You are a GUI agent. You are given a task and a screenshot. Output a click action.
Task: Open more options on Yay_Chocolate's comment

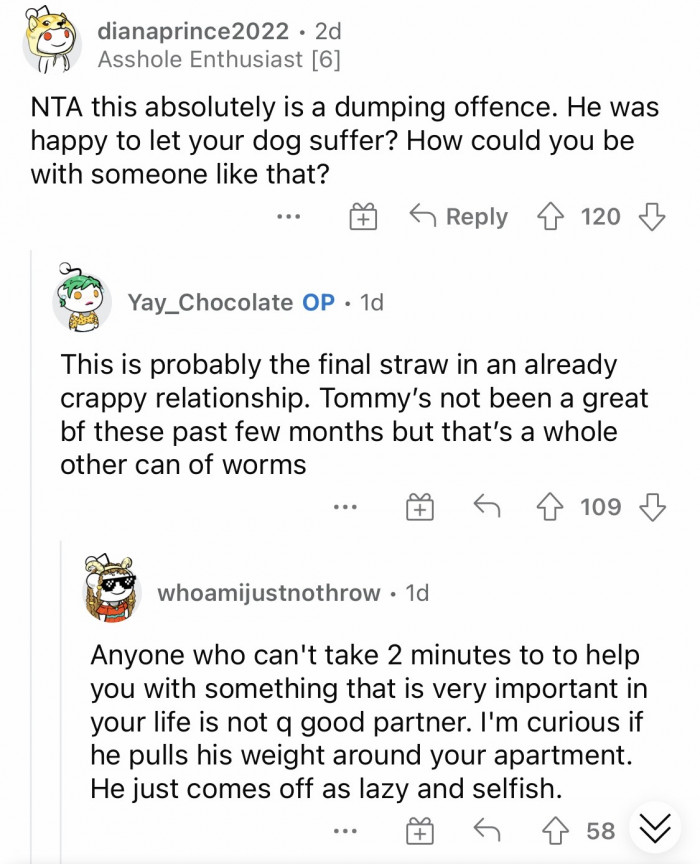click(x=346, y=507)
